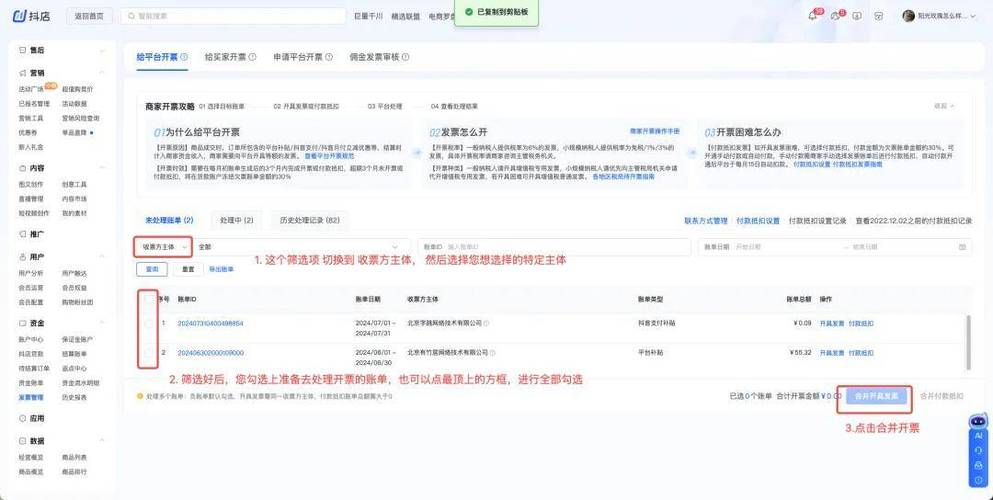Click the 重置 button

(x=188, y=270)
